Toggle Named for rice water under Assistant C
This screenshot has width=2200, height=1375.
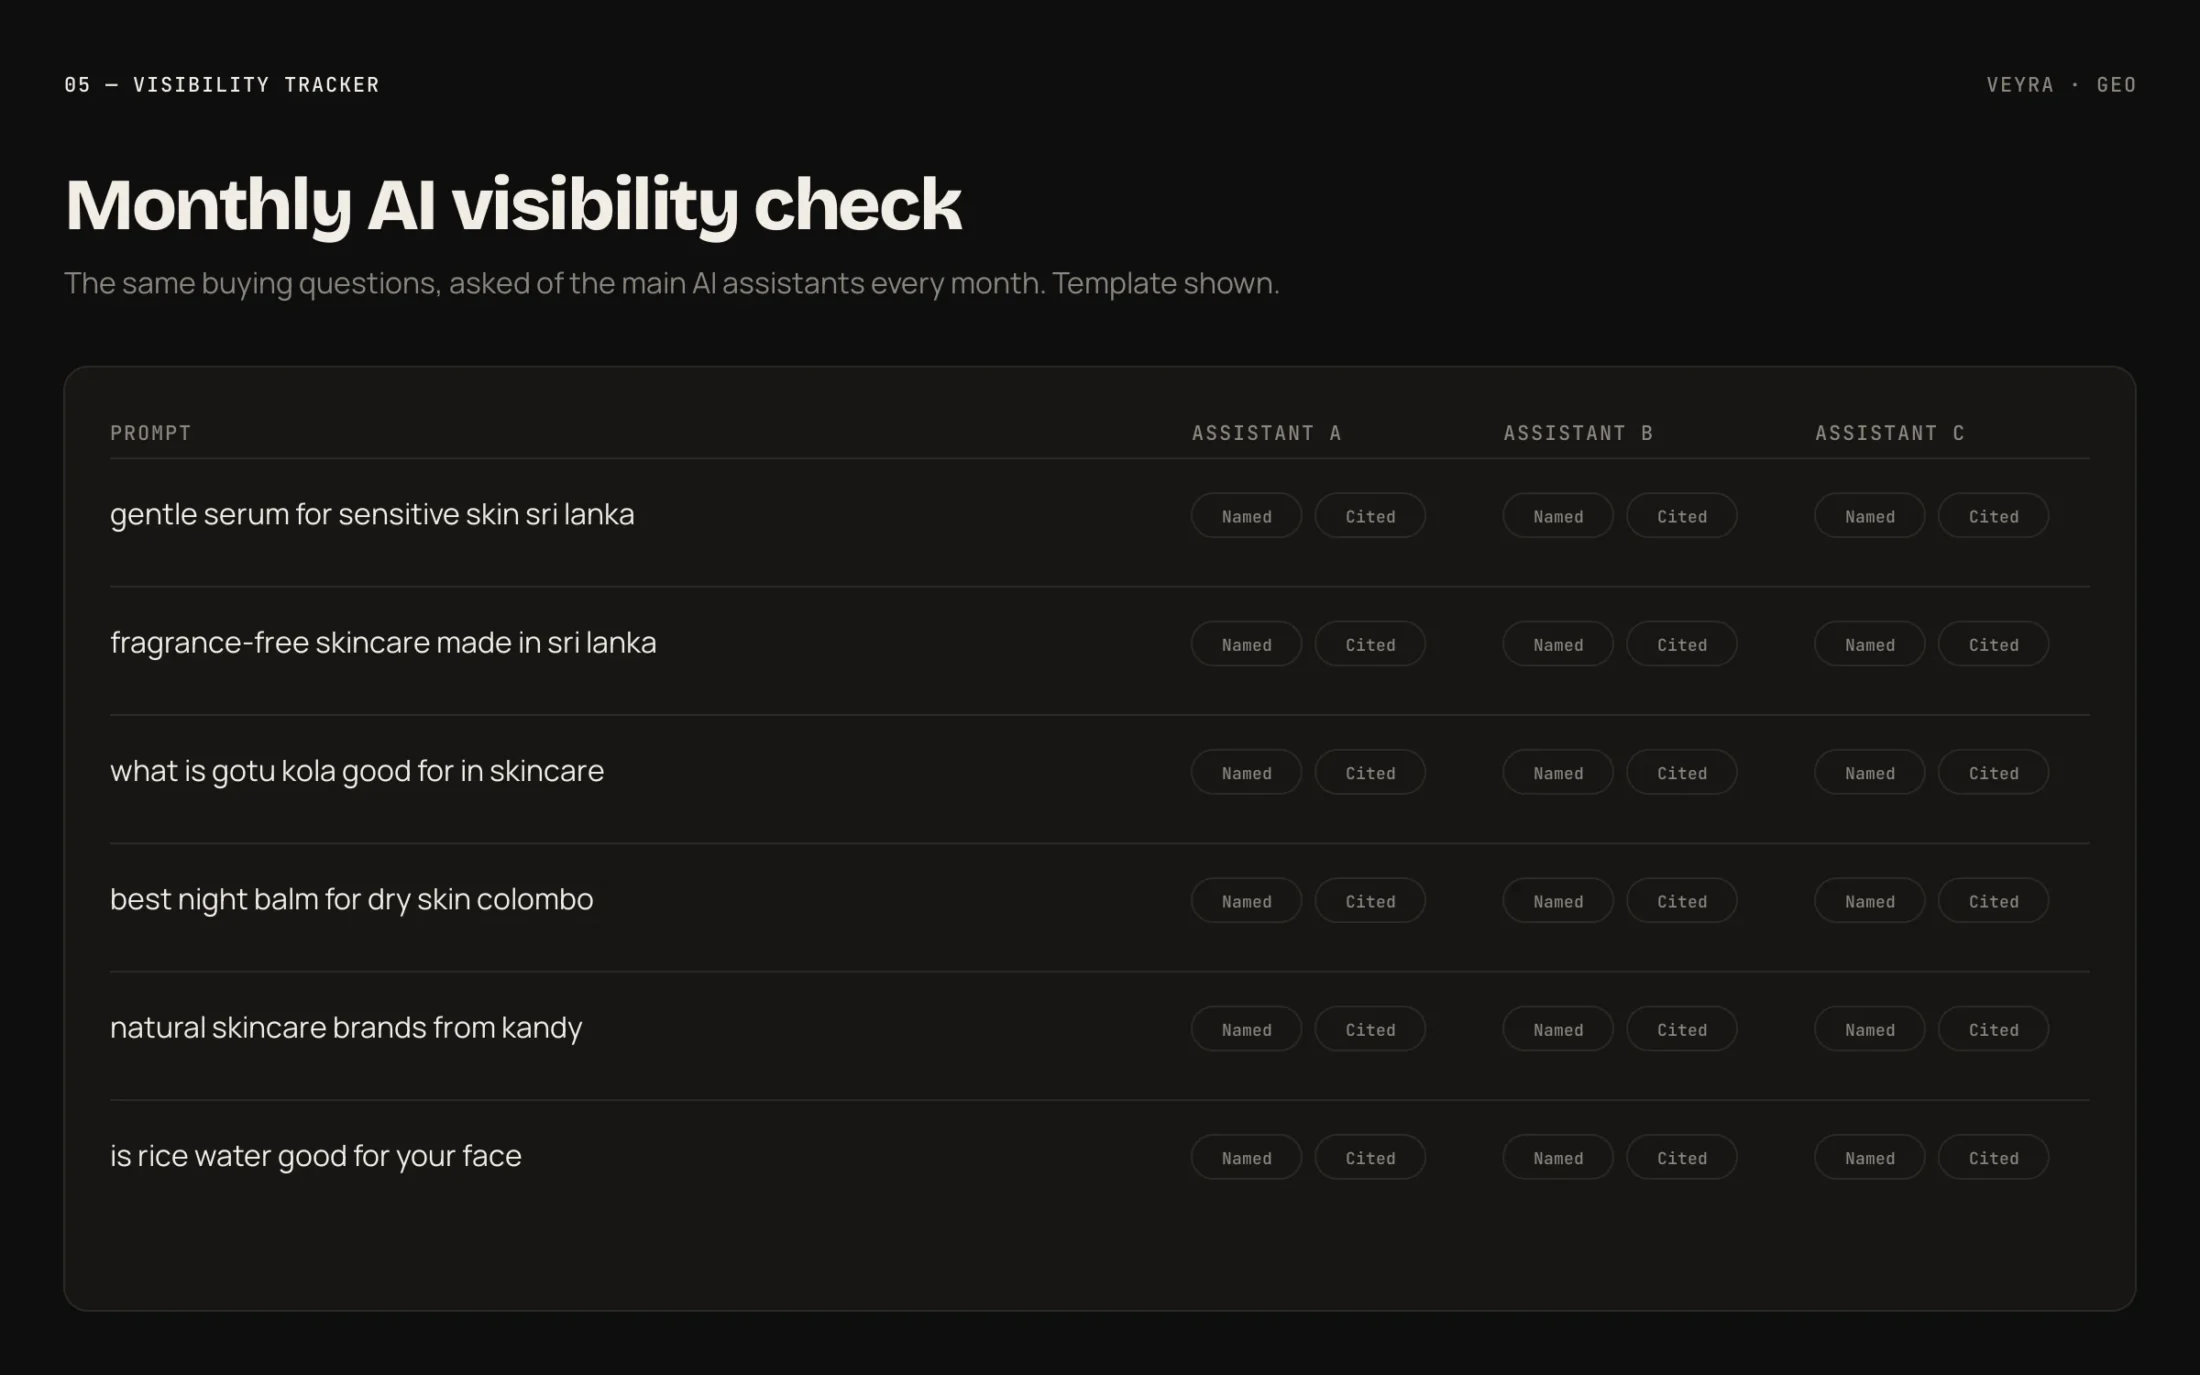(x=1870, y=1157)
